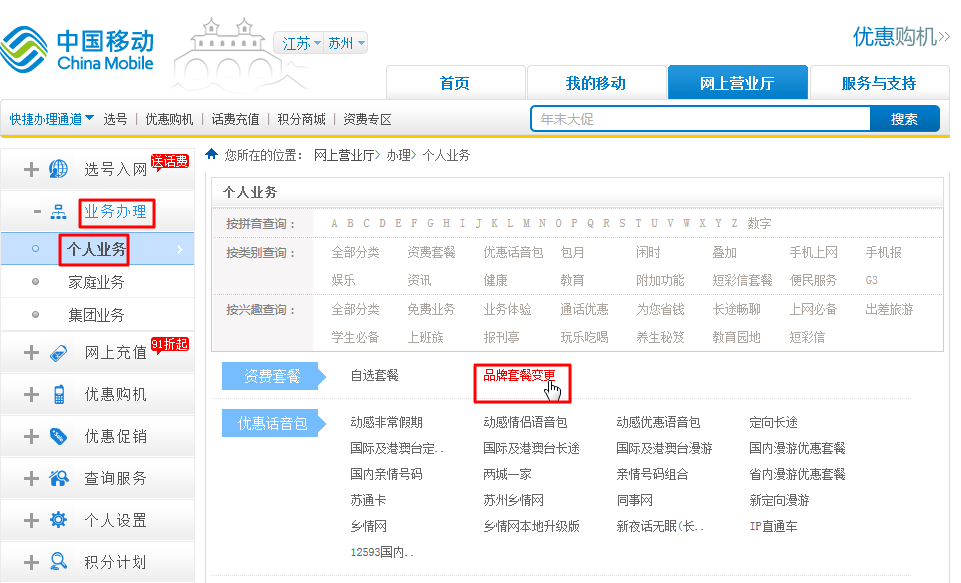The width and height of the screenshot is (961, 583).
Task: Open the 动感非常假期 link
Action: [x=387, y=422]
